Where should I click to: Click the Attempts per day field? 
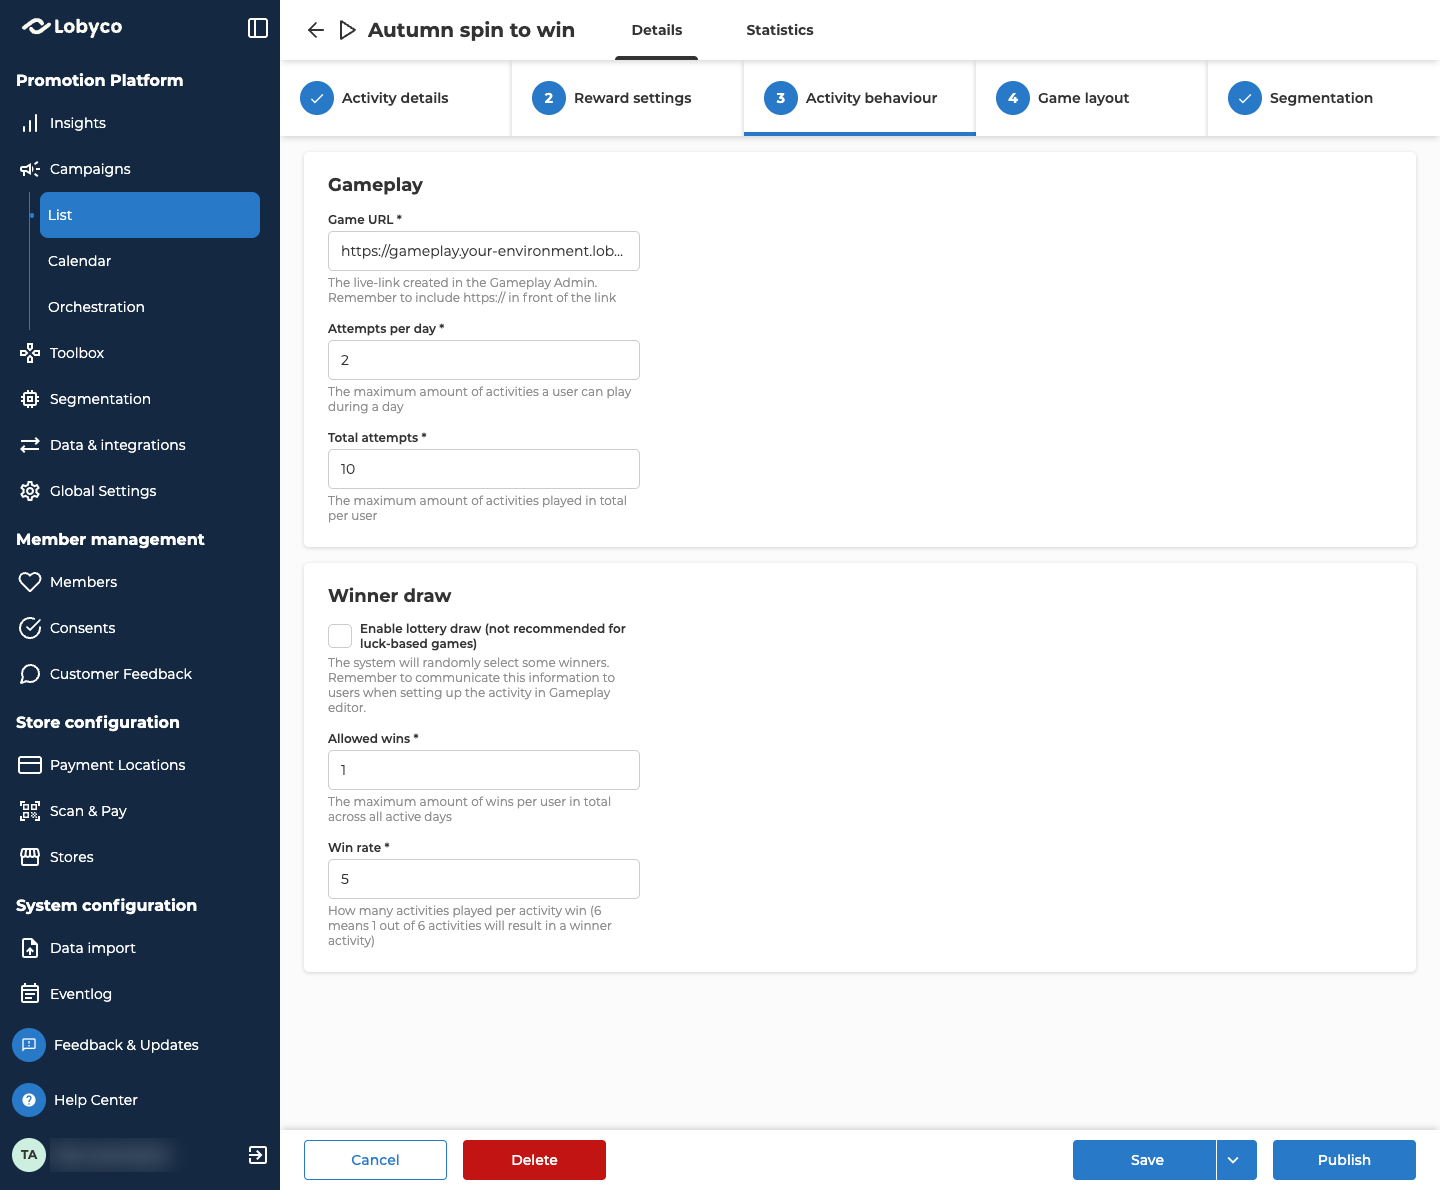(x=484, y=360)
